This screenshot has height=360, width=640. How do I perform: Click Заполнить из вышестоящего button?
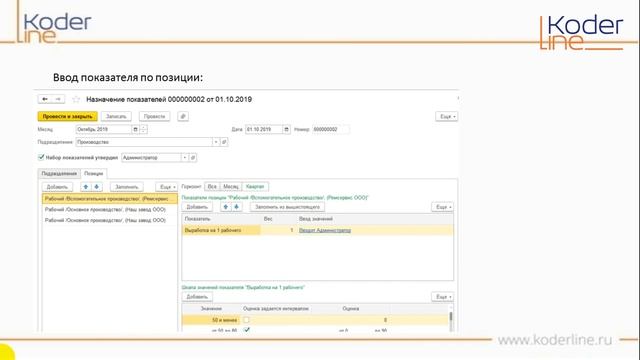[287, 207]
